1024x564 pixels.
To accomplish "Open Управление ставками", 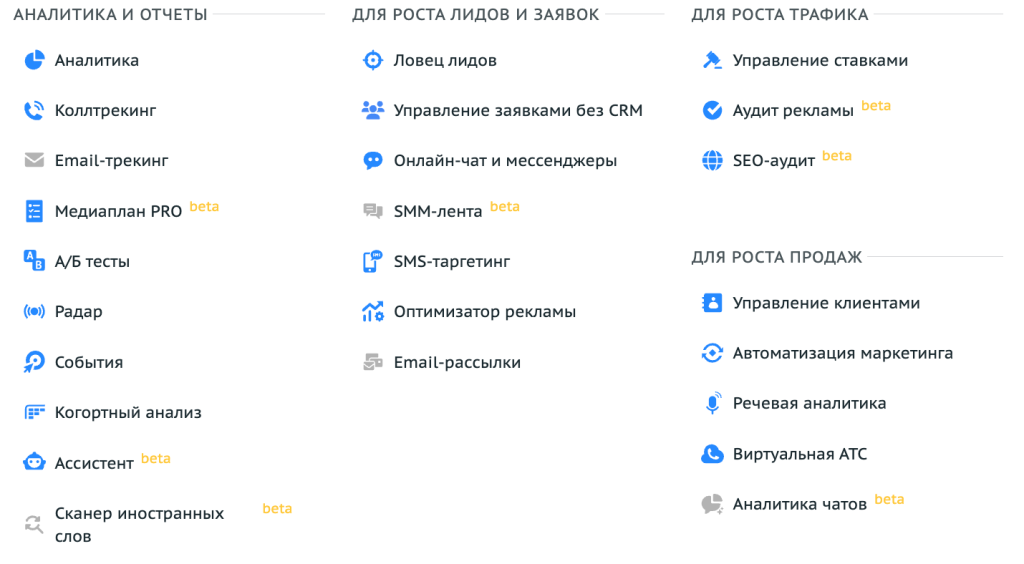I will 820,60.
